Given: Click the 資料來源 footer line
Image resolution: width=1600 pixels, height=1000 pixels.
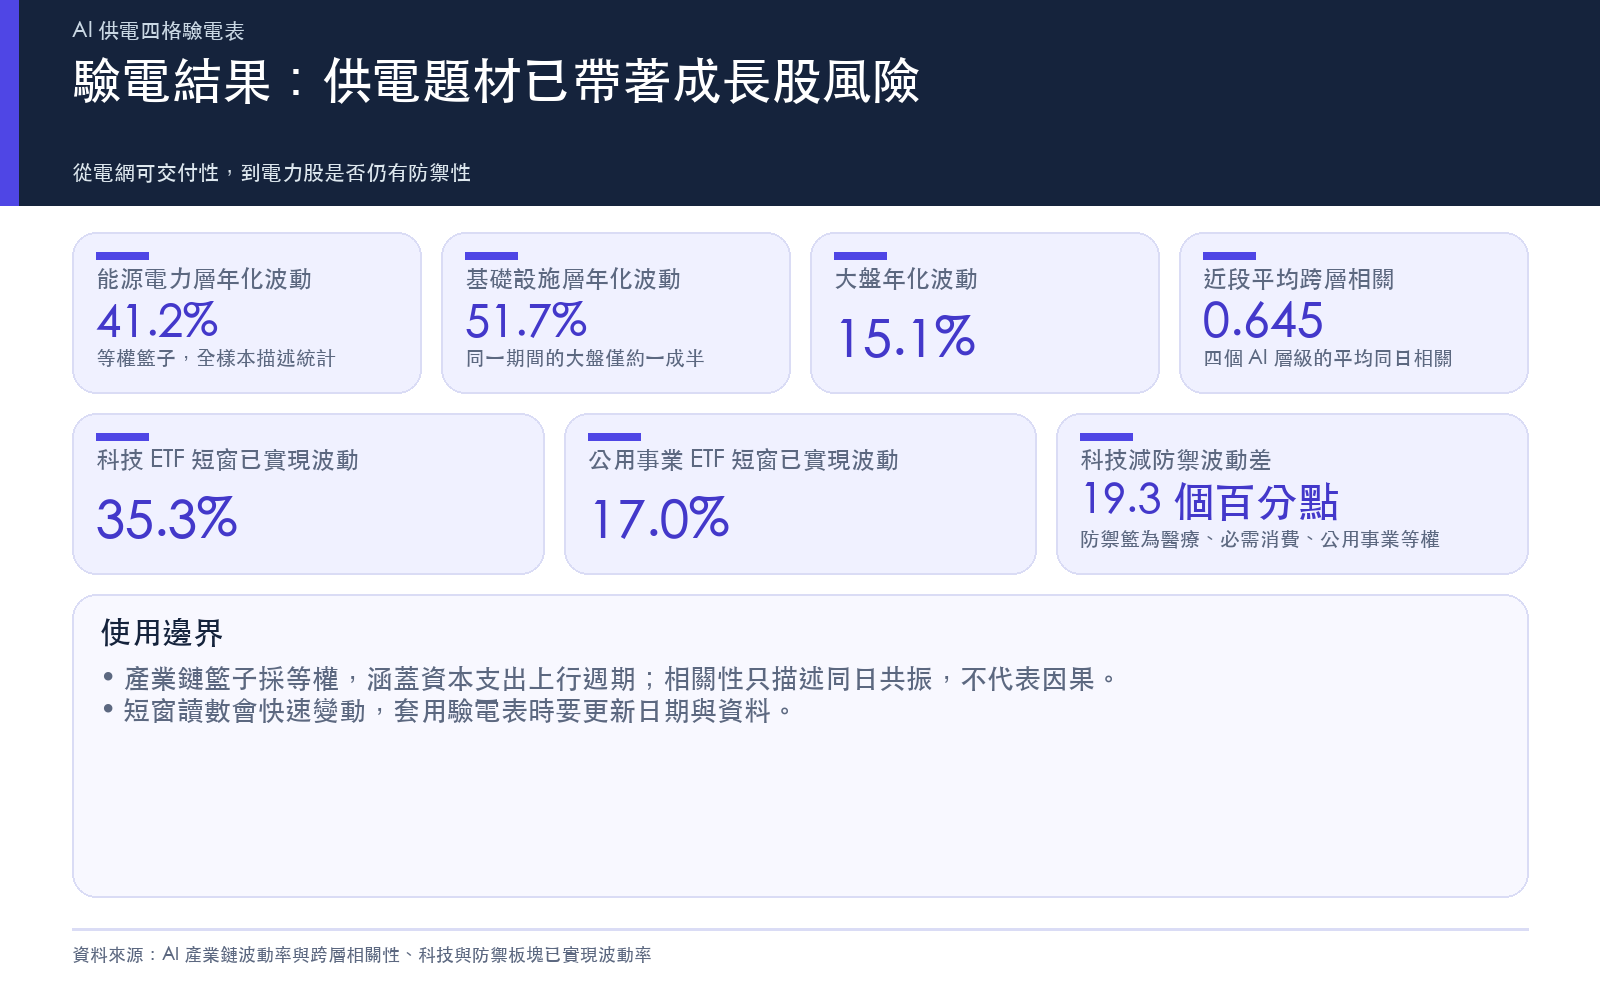Looking at the screenshot, I should pyautogui.click(x=362, y=955).
